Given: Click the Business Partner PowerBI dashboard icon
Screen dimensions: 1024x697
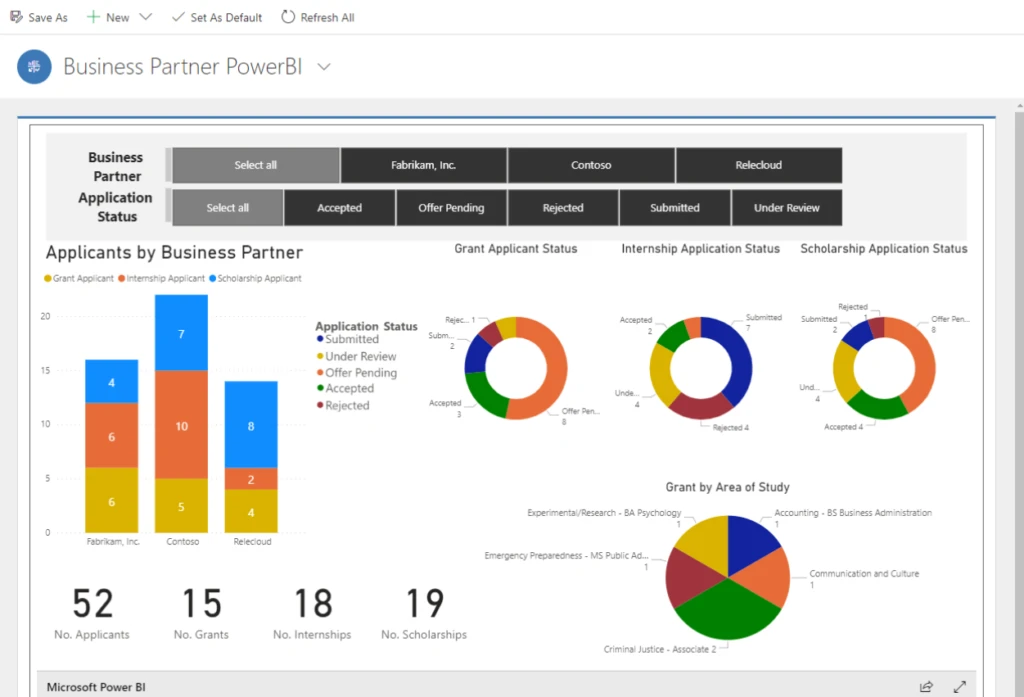Looking at the screenshot, I should tap(33, 66).
